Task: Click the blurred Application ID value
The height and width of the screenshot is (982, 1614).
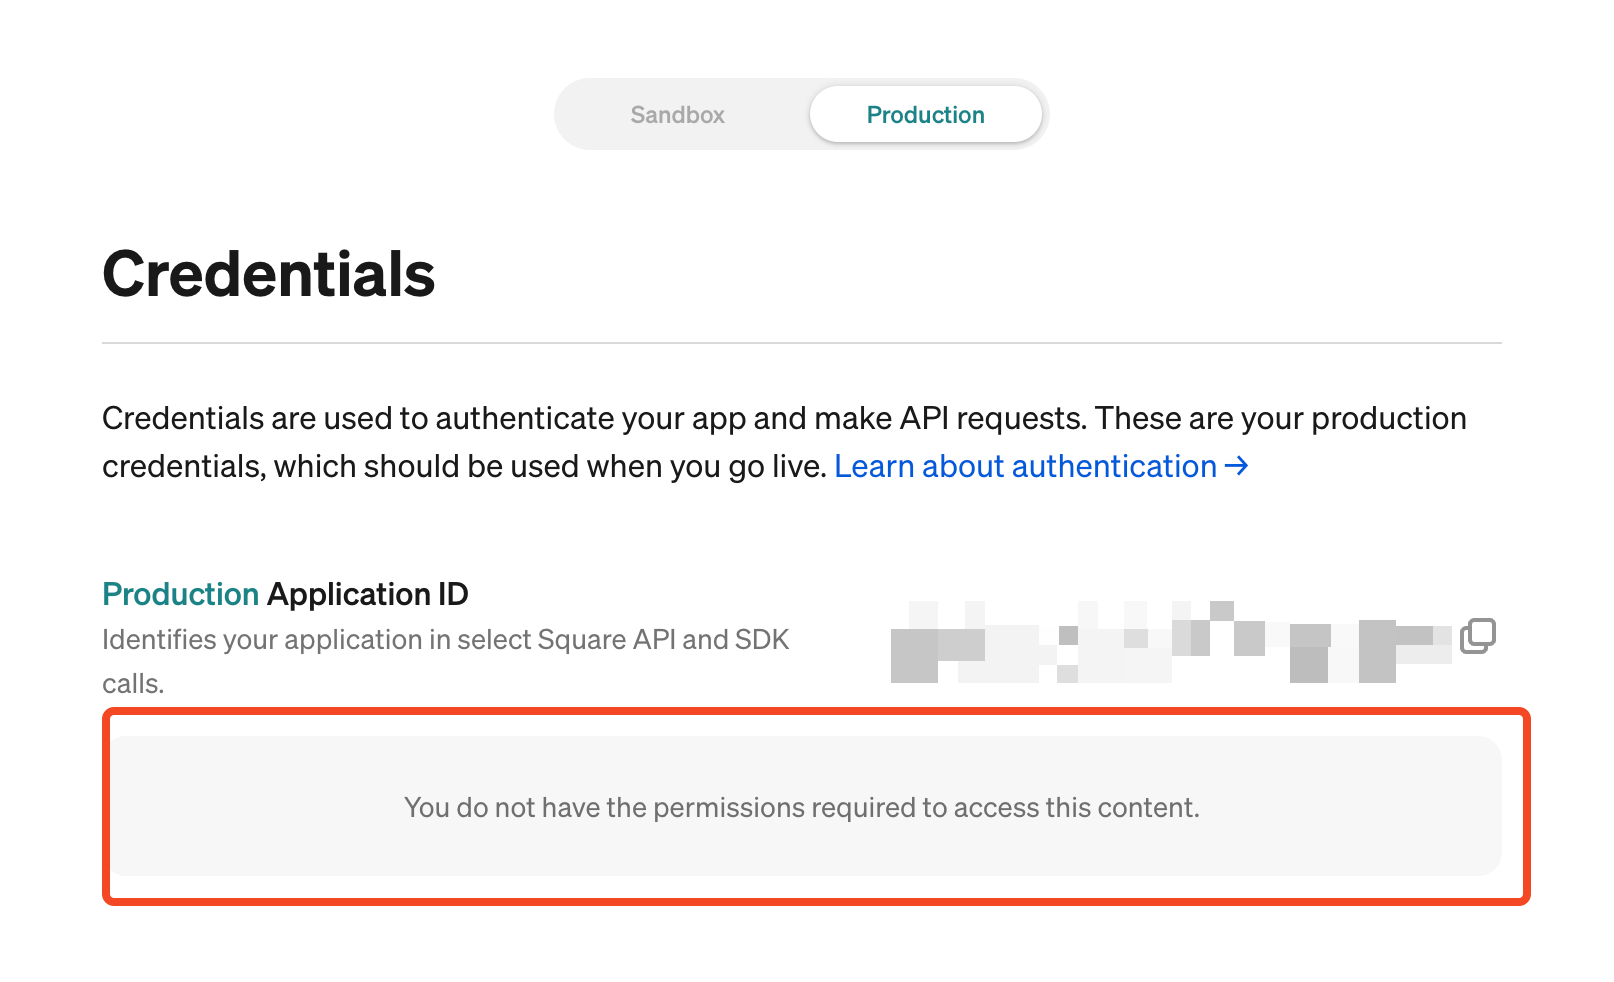Action: (1170, 642)
